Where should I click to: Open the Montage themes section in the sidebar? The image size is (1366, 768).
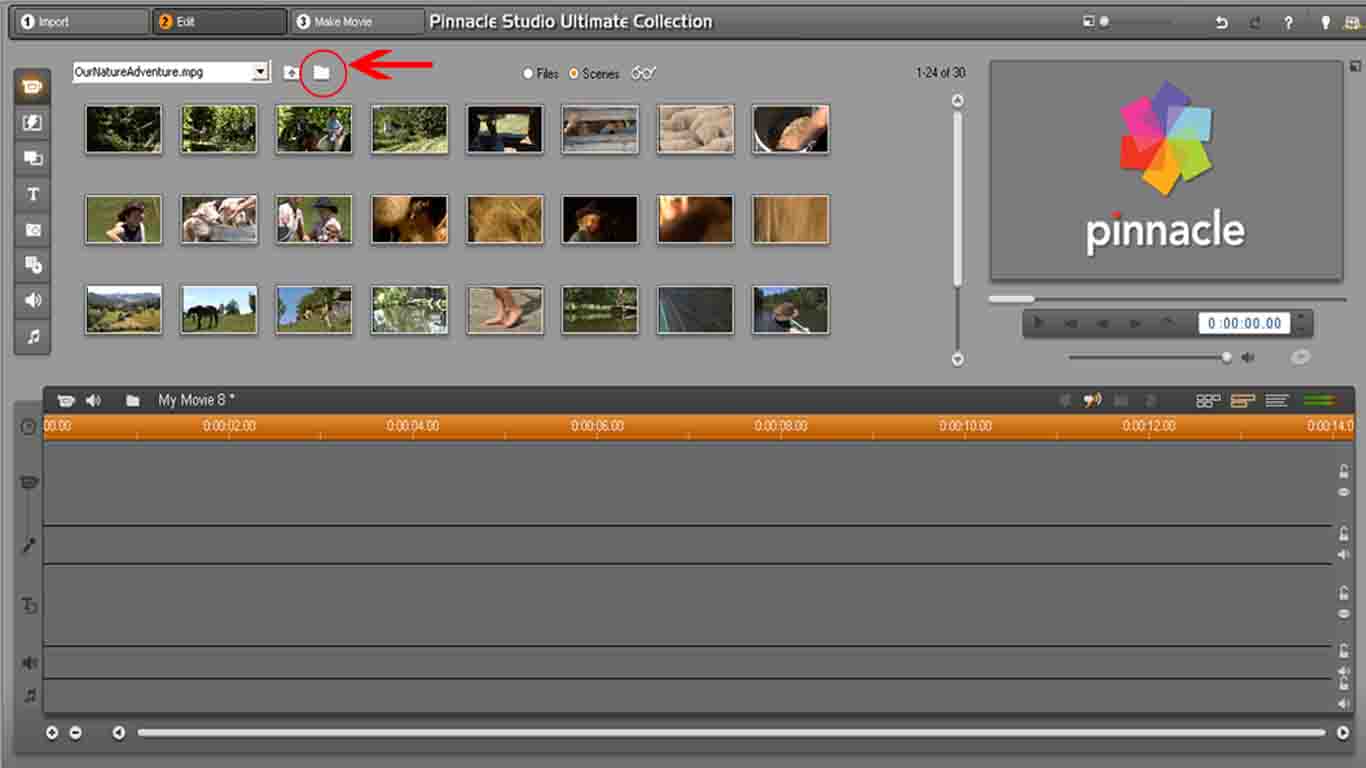(32, 158)
